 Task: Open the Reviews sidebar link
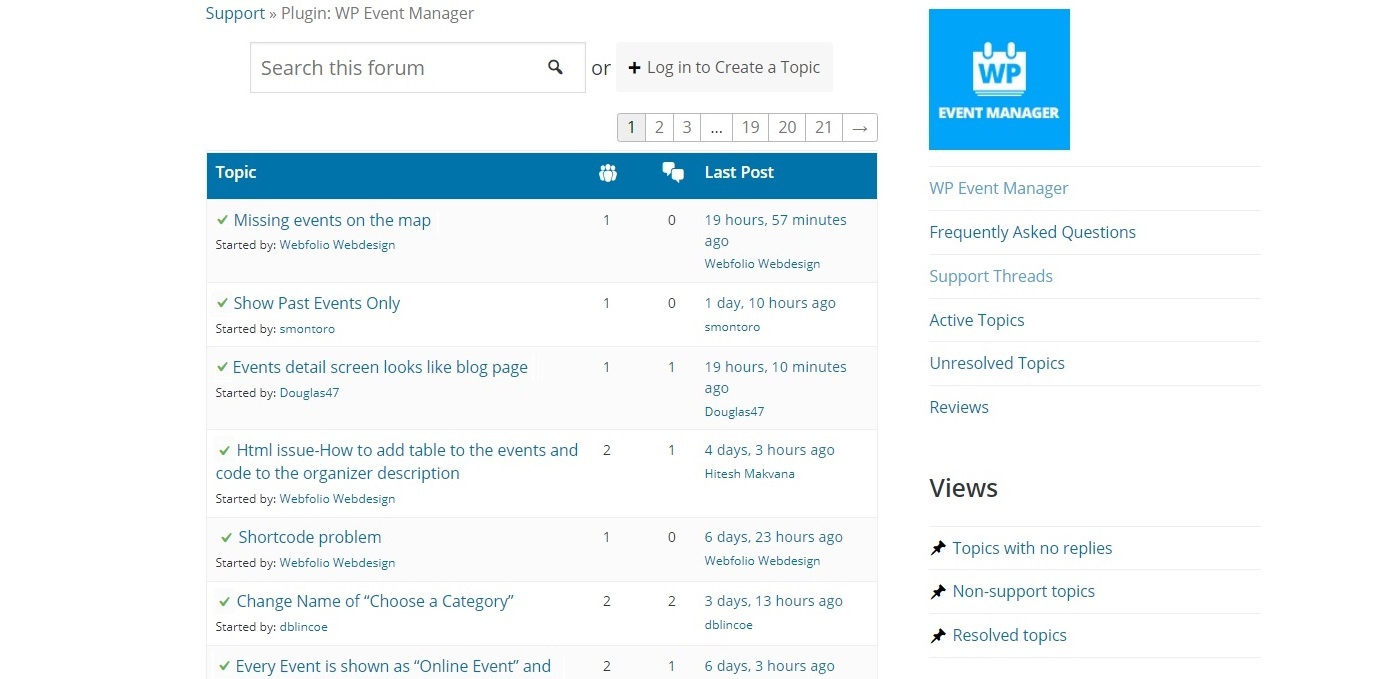tap(958, 407)
